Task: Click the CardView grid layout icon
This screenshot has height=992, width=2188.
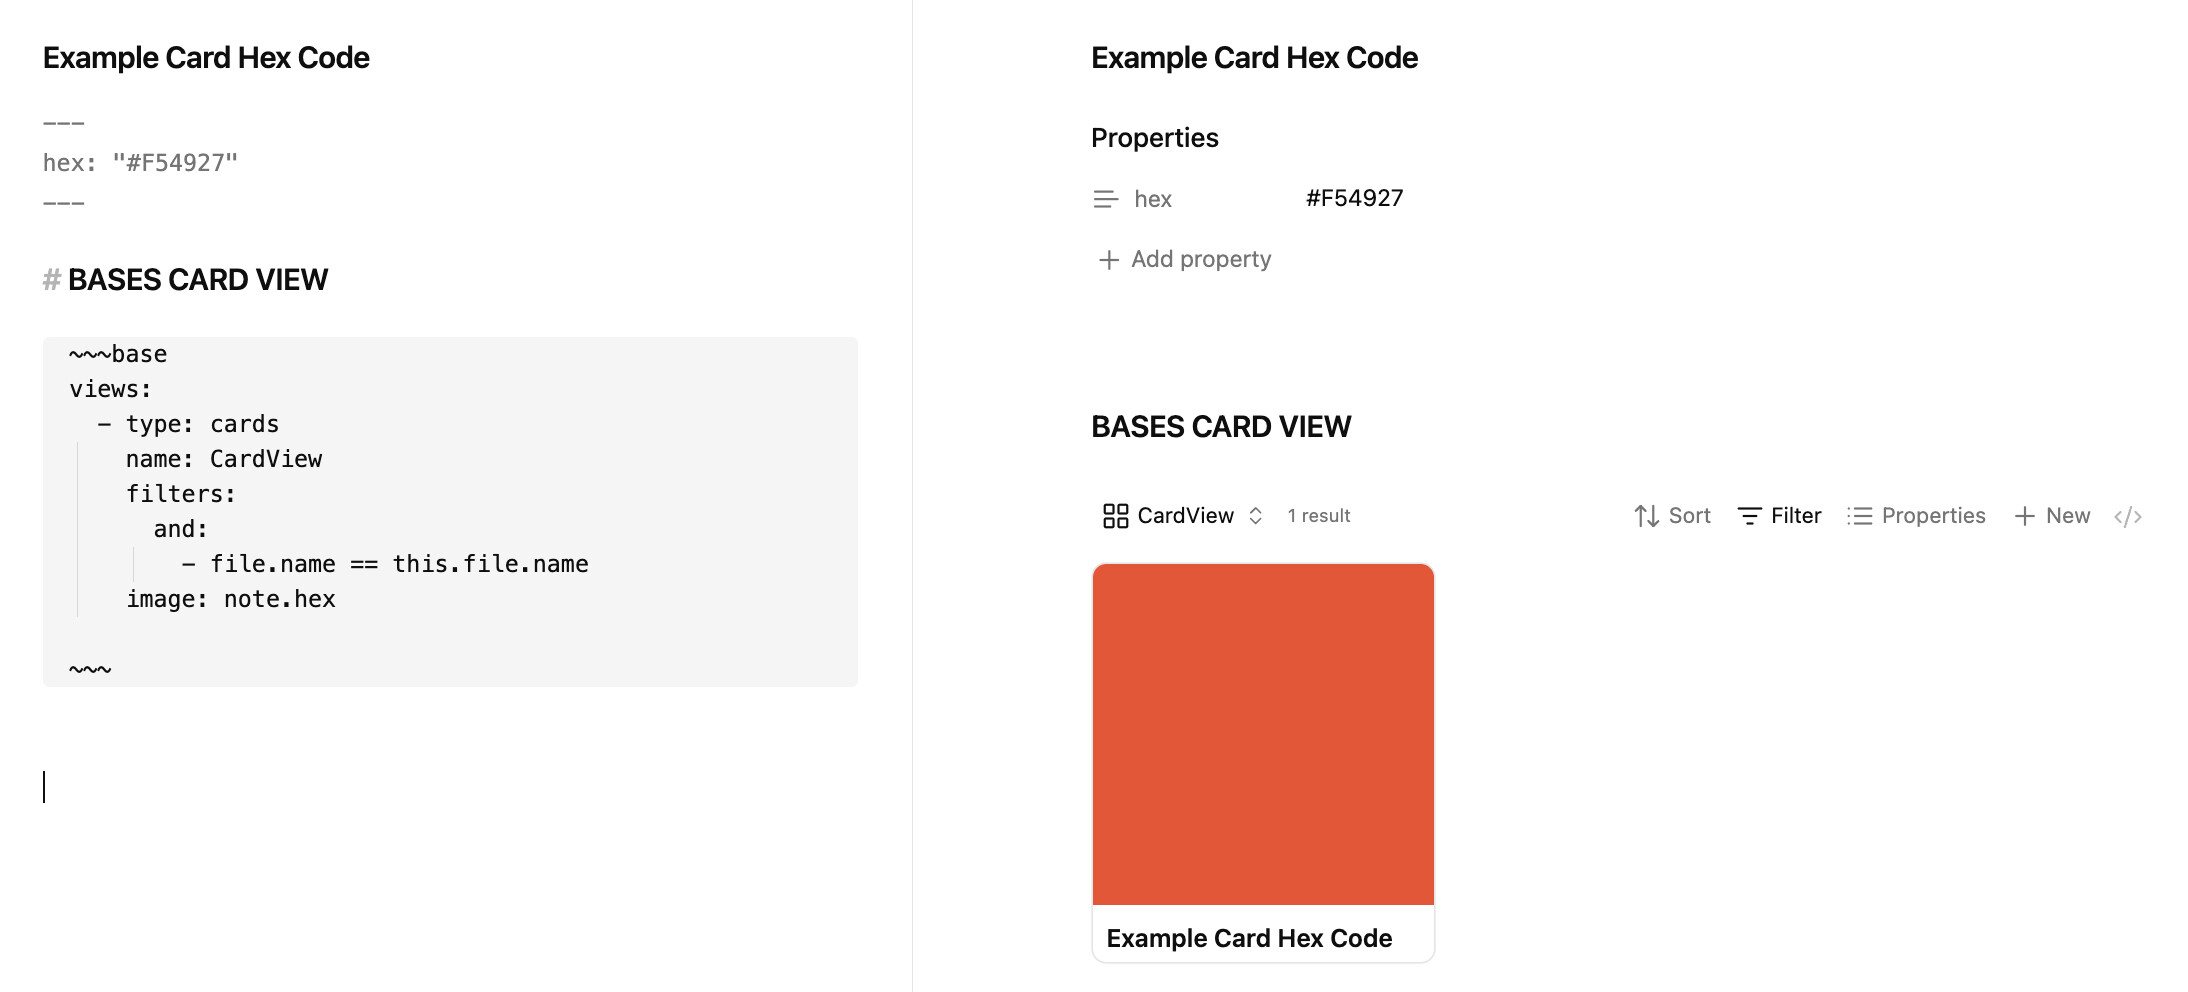Action: (1115, 516)
